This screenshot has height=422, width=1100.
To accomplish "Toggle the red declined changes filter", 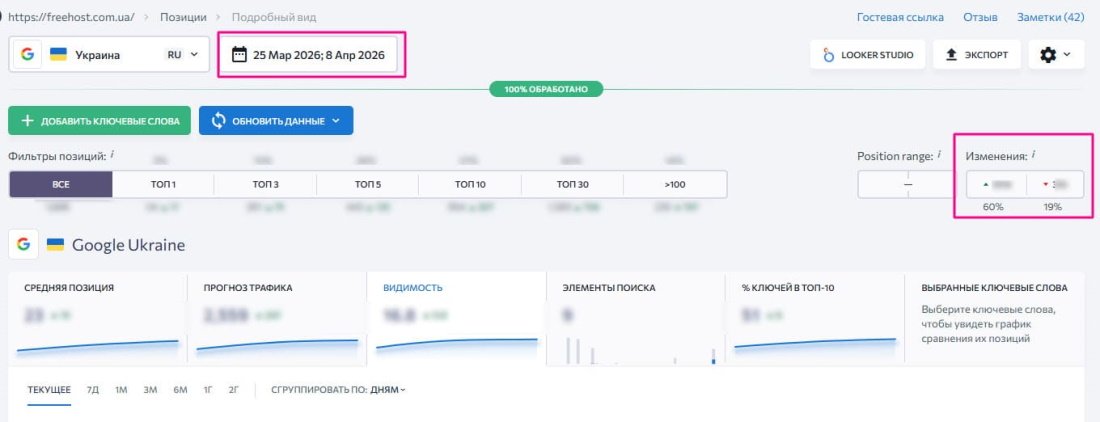I will click(x=1054, y=185).
